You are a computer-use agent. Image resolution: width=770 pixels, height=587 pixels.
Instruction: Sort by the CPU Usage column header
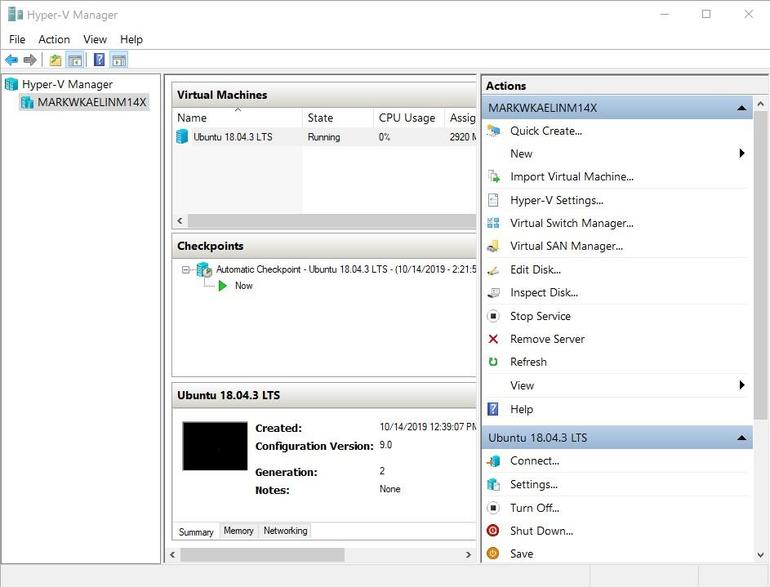[409, 118]
